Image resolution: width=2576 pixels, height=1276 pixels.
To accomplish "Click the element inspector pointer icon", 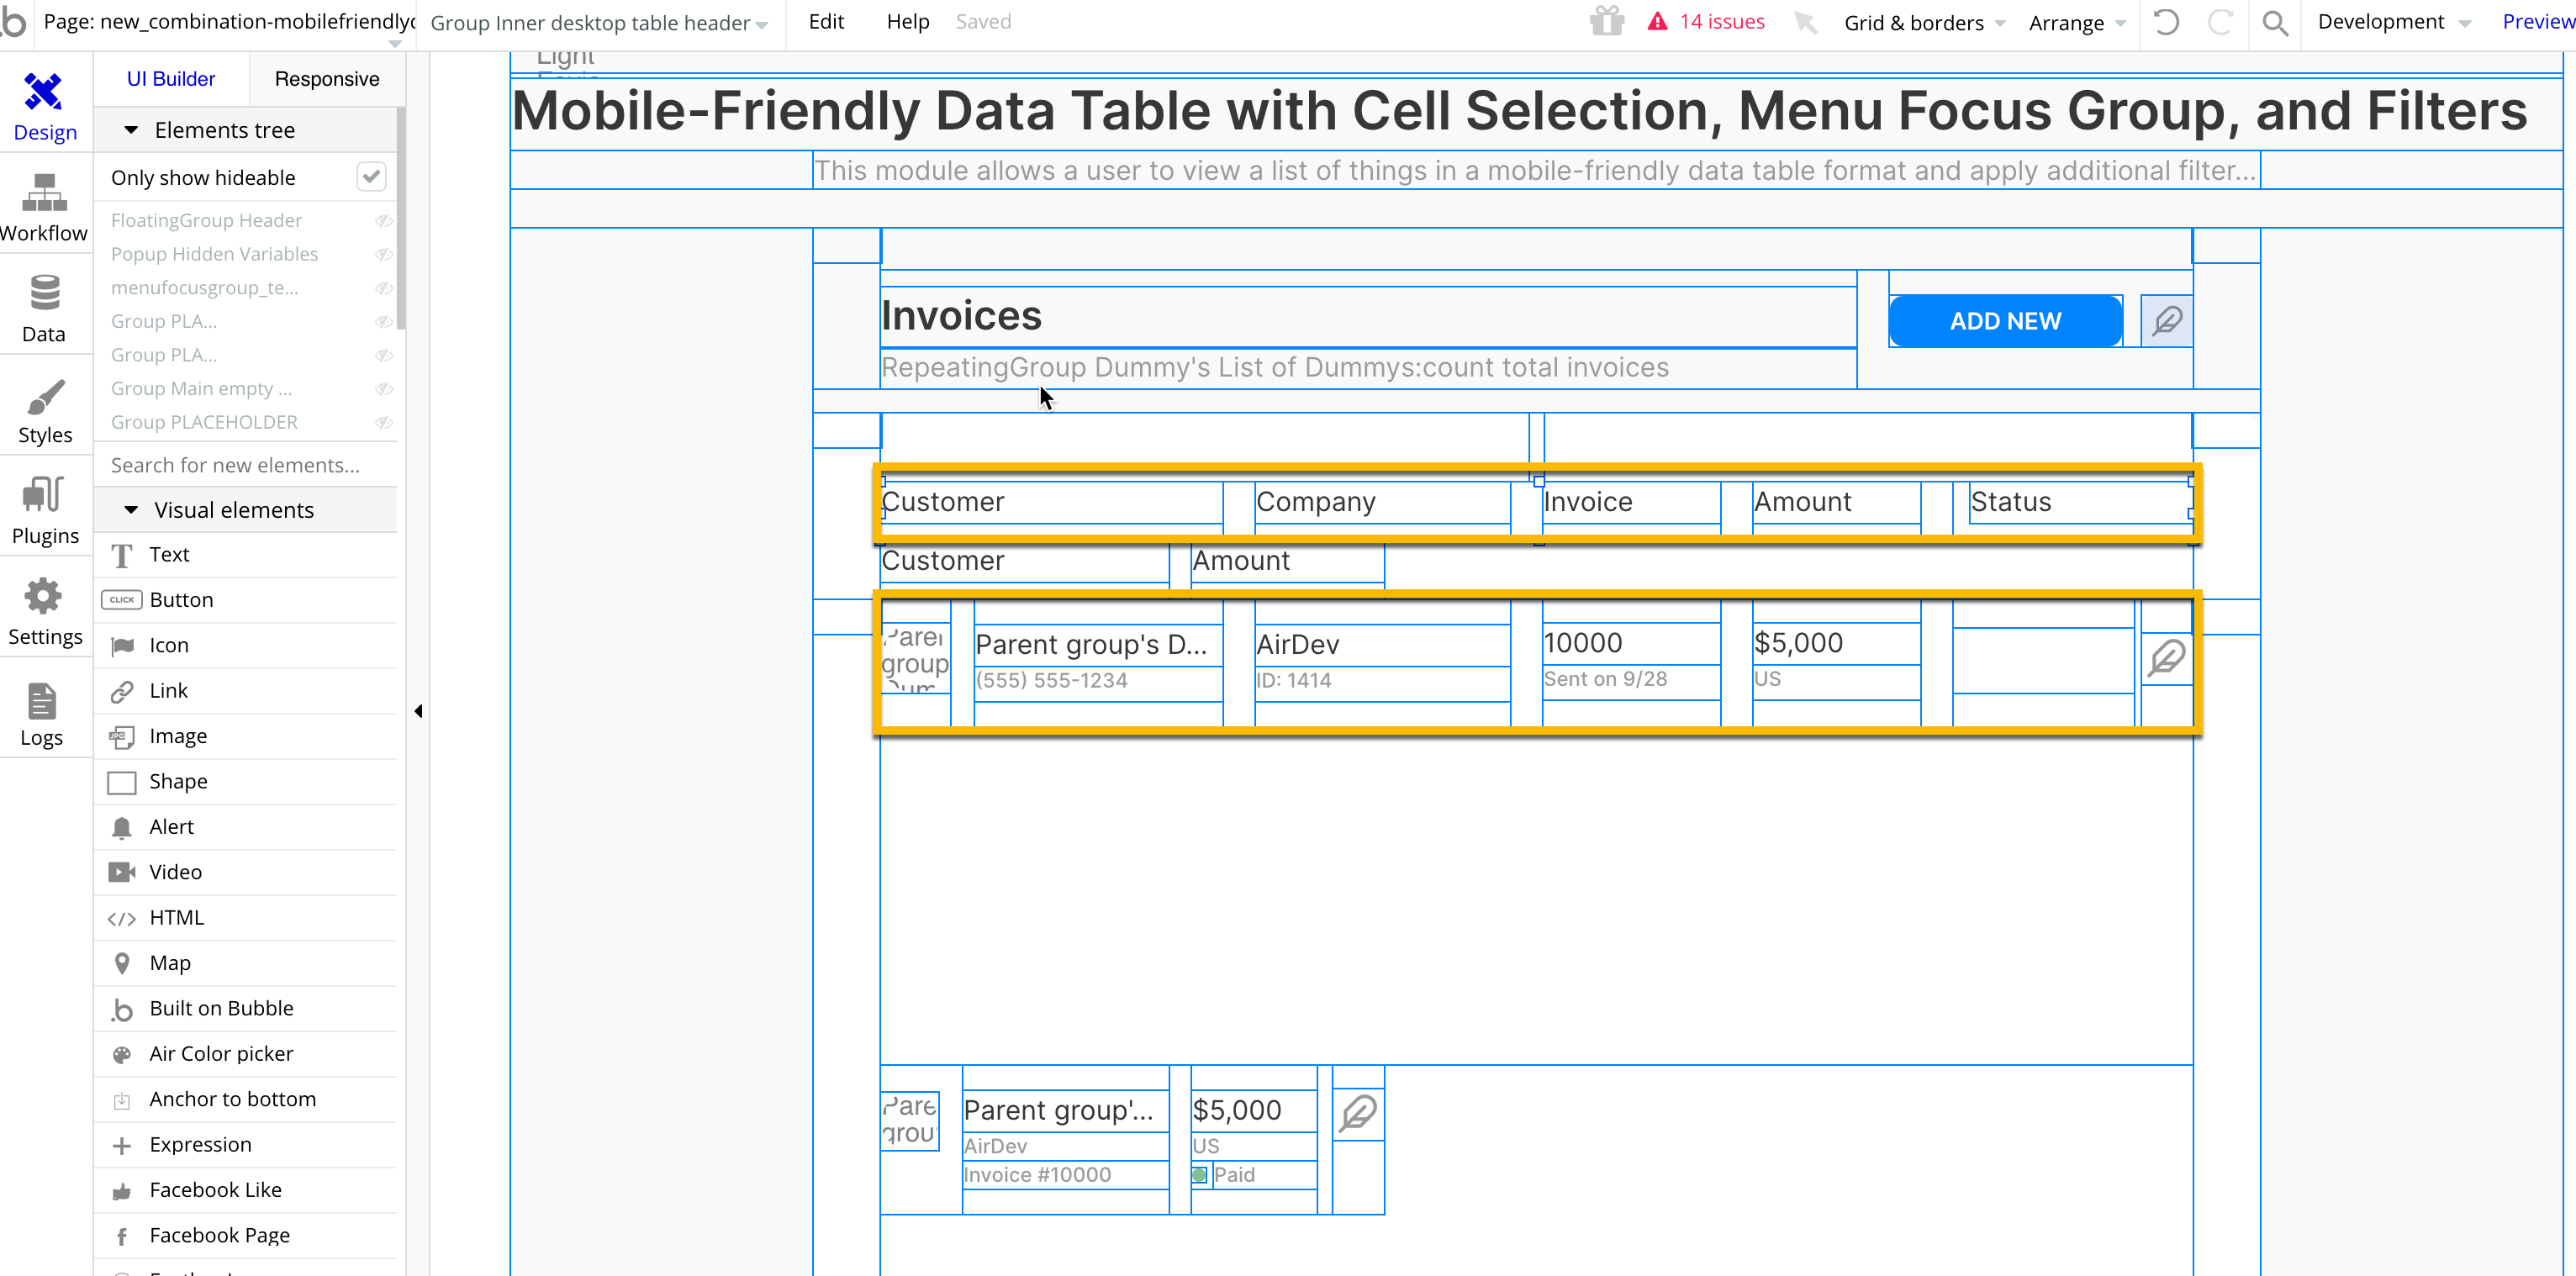I will [x=1805, y=22].
